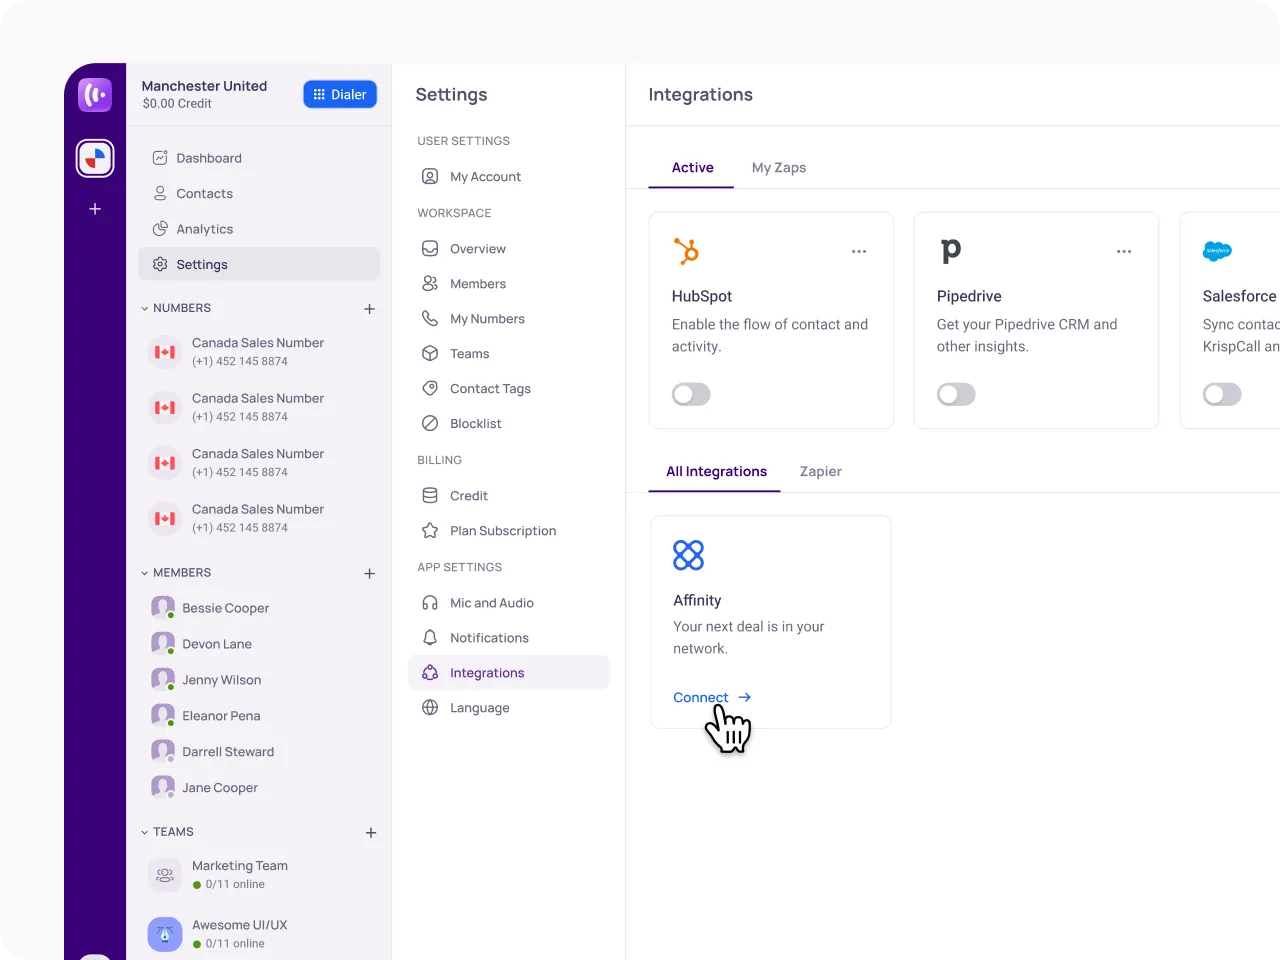The width and height of the screenshot is (1280, 960).
Task: Connect the Affinity integration
Action: [712, 698]
